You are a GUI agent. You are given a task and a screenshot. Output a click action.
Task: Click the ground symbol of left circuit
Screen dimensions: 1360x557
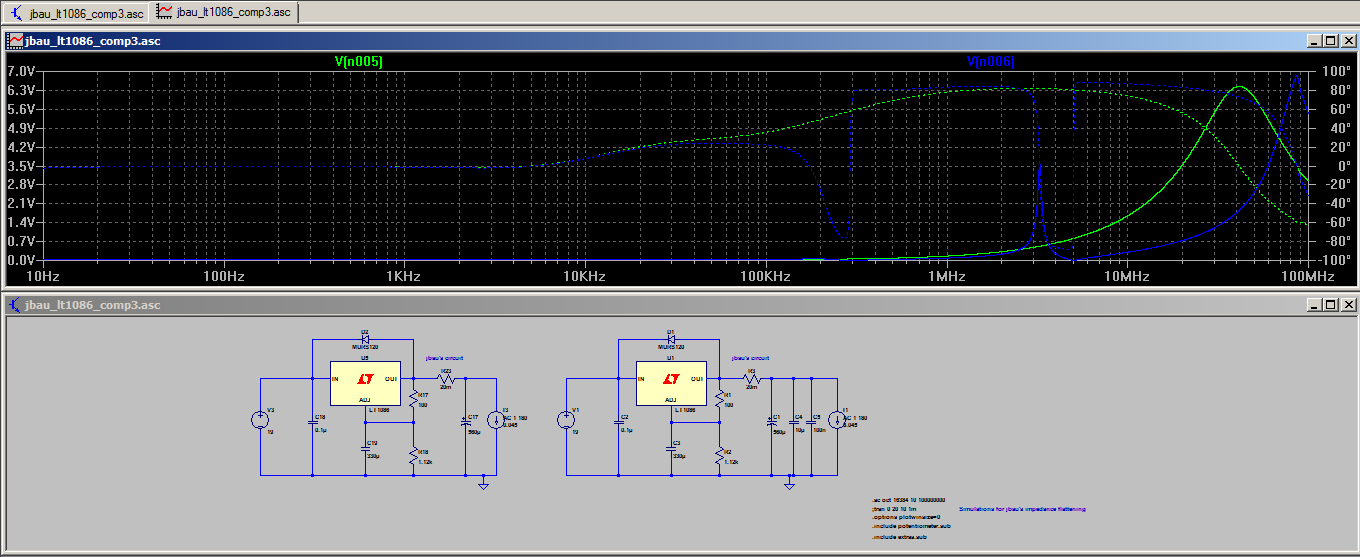click(x=483, y=485)
